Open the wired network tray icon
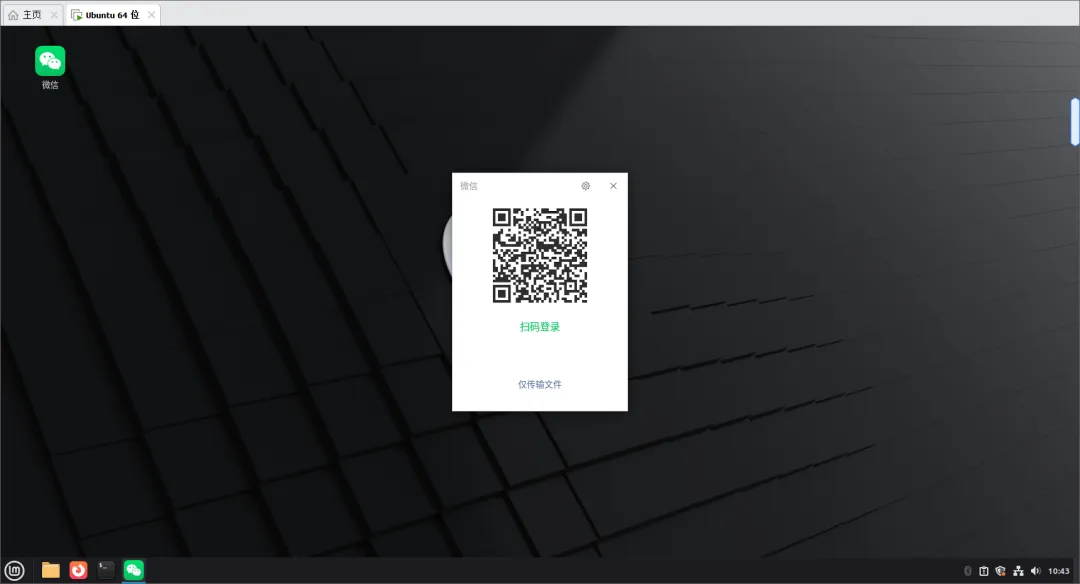The image size is (1080, 584). point(1018,571)
